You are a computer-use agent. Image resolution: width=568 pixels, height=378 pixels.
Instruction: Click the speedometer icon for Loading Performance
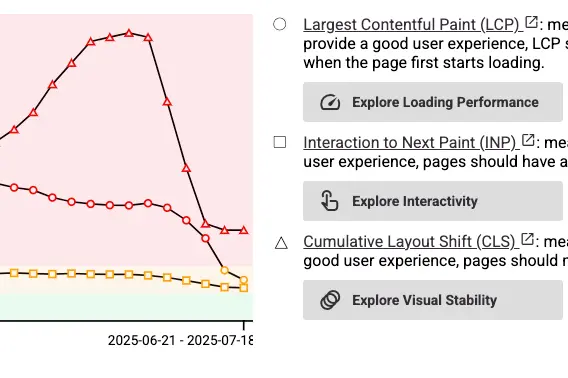(330, 102)
